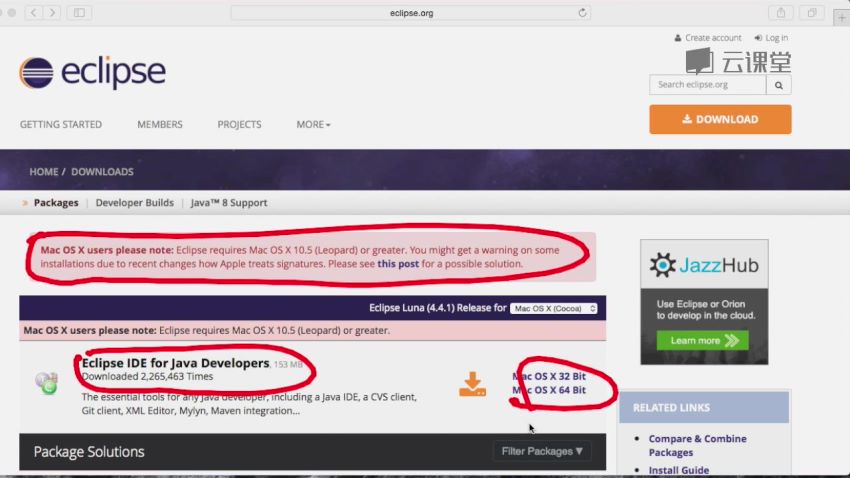Open the Install Guide link
The image size is (850, 478).
tap(679, 470)
